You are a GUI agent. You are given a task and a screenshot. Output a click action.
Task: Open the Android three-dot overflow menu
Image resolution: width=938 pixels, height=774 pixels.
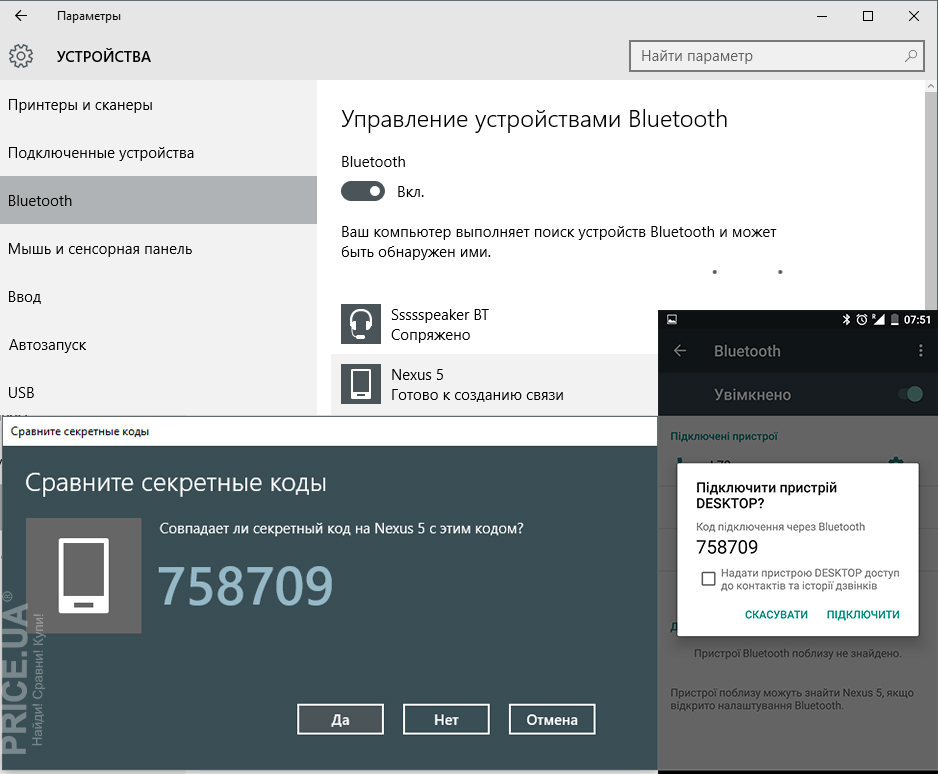[x=921, y=351]
